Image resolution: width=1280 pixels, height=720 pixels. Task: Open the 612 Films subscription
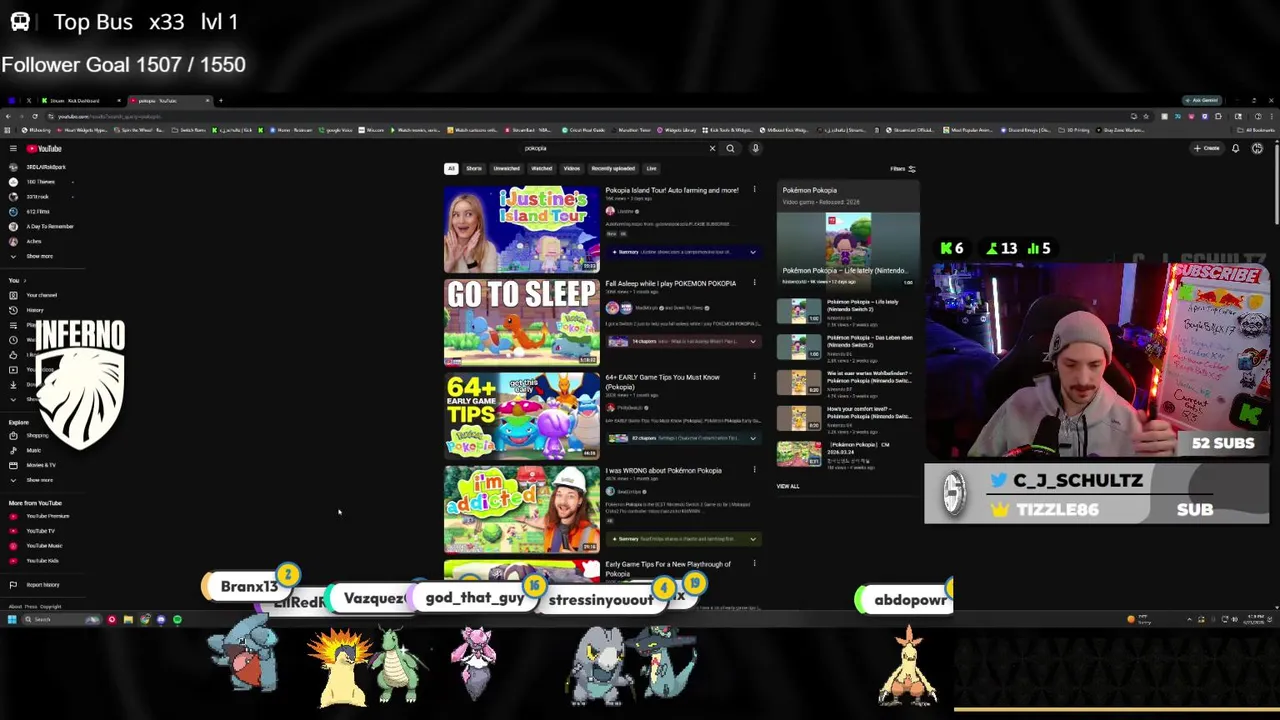pyautogui.click(x=30, y=212)
